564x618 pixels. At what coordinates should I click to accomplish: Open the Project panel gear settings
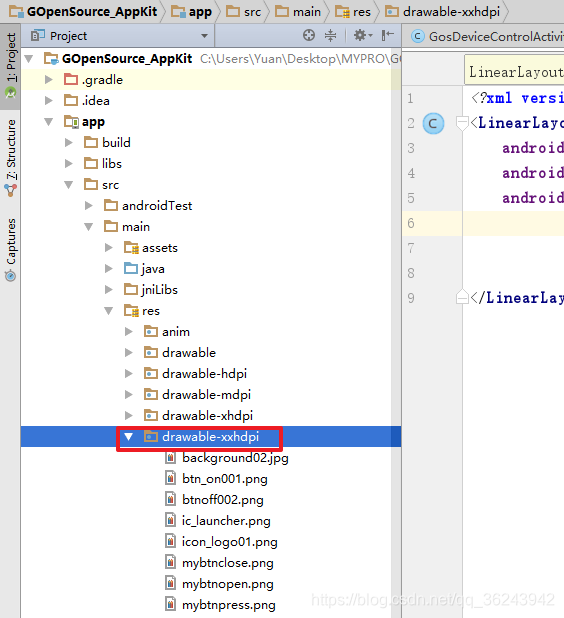[x=362, y=35]
